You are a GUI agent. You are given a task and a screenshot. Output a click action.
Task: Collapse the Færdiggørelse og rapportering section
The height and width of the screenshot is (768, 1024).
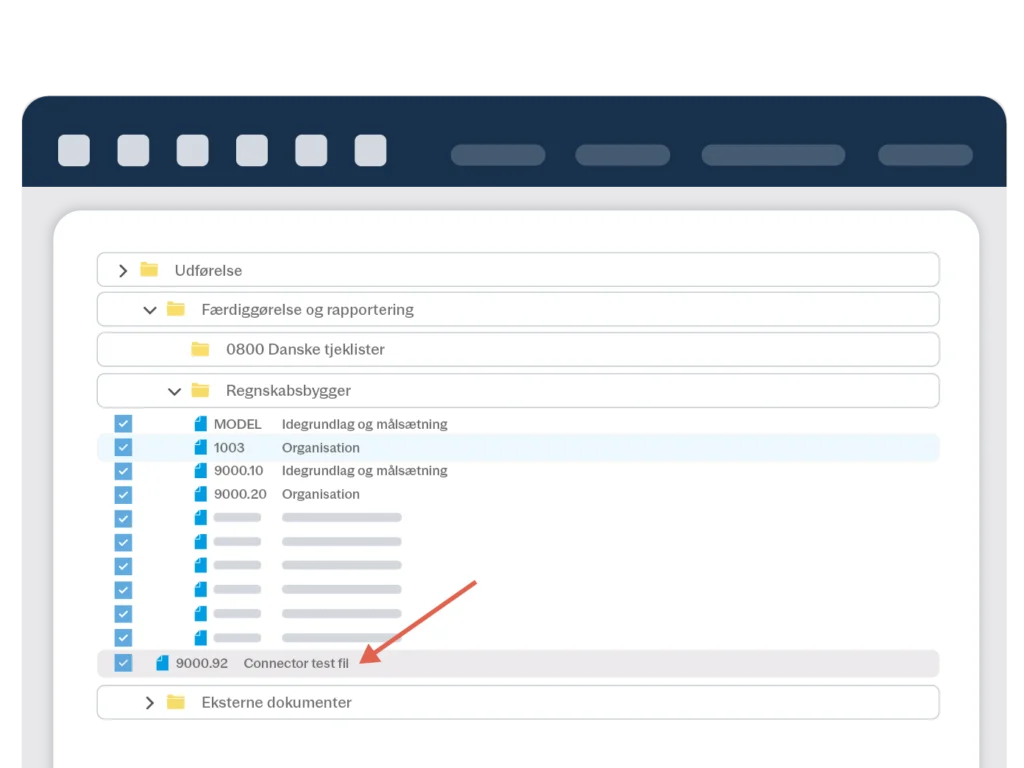[150, 310]
